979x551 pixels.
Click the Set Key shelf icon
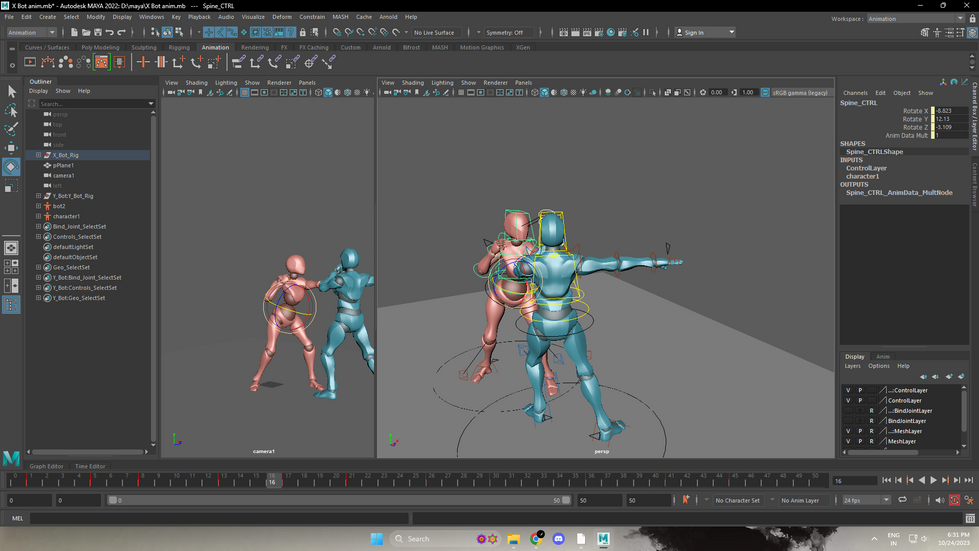pyautogui.click(x=143, y=62)
